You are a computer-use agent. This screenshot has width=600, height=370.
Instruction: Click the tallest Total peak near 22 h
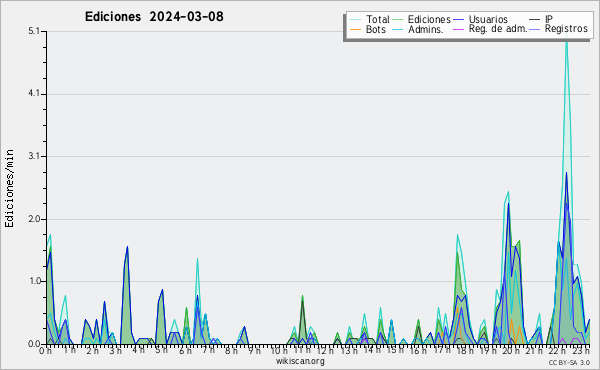pos(566,39)
